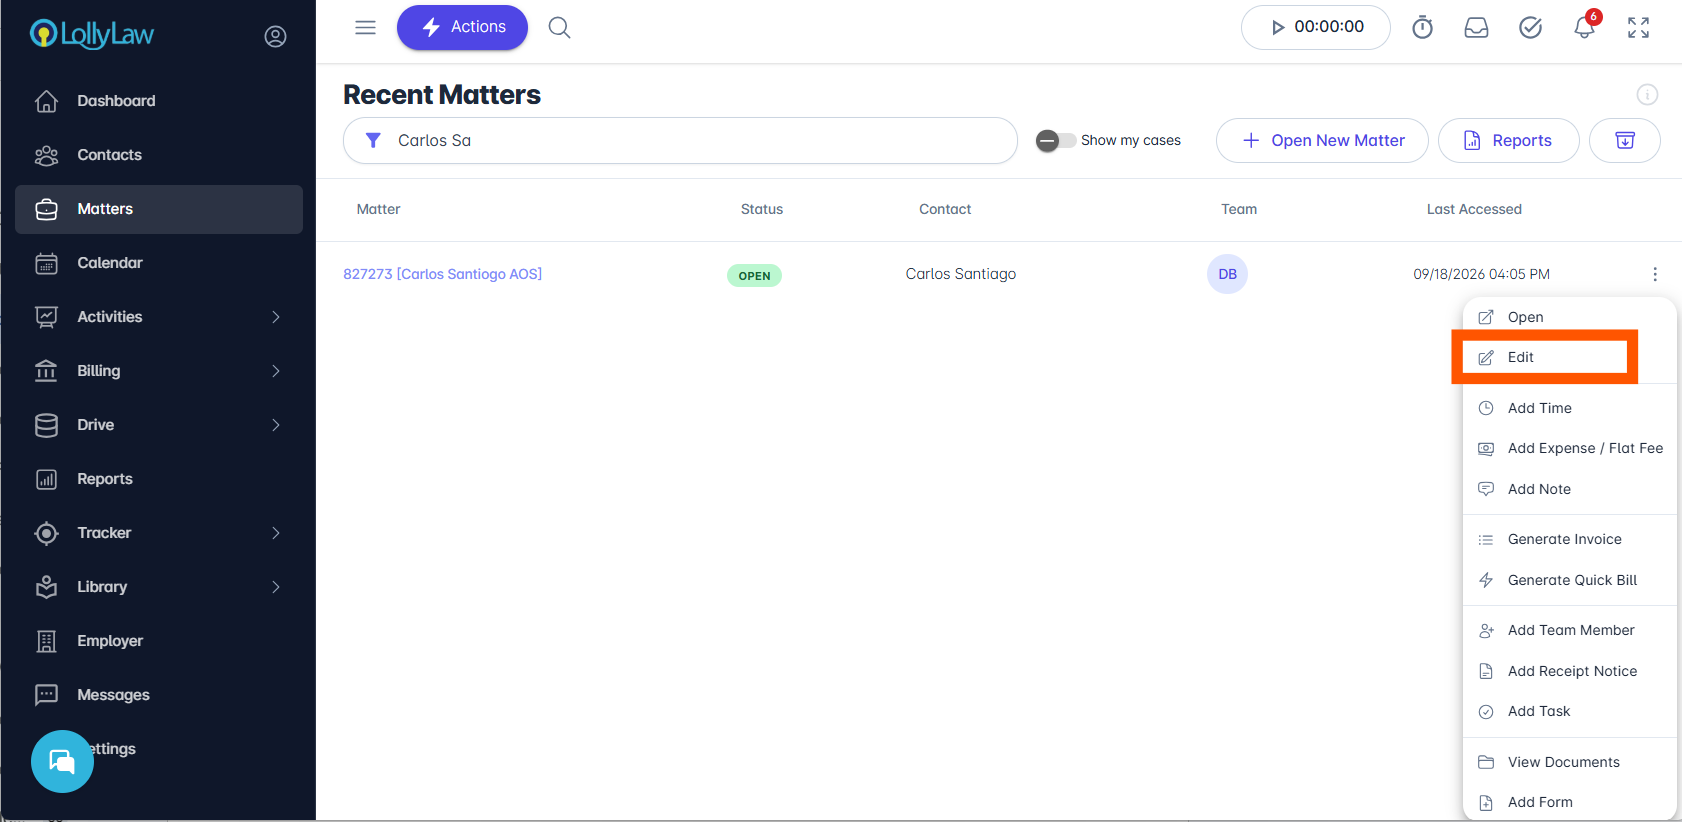This screenshot has height=822, width=1682.
Task: Toggle the hamburger menu icon
Action: coord(365,27)
